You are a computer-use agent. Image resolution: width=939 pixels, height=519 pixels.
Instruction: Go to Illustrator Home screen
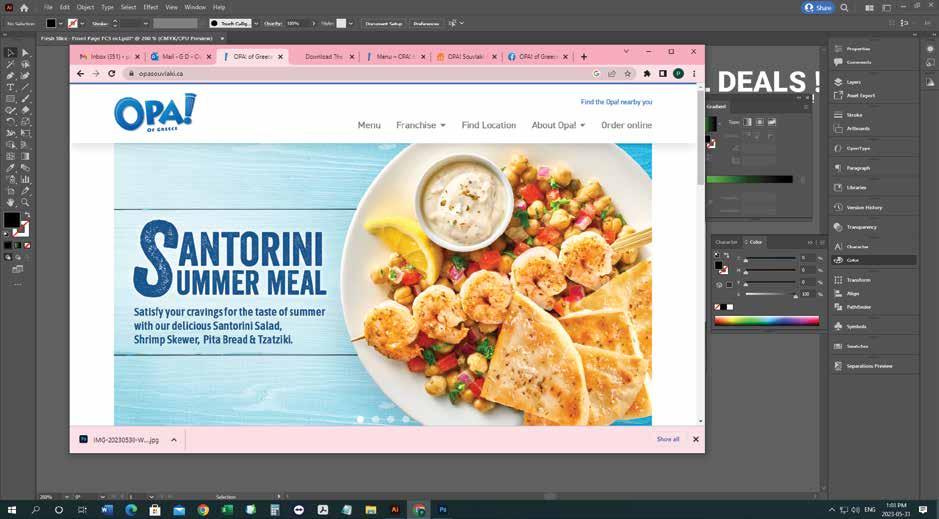pos(24,8)
